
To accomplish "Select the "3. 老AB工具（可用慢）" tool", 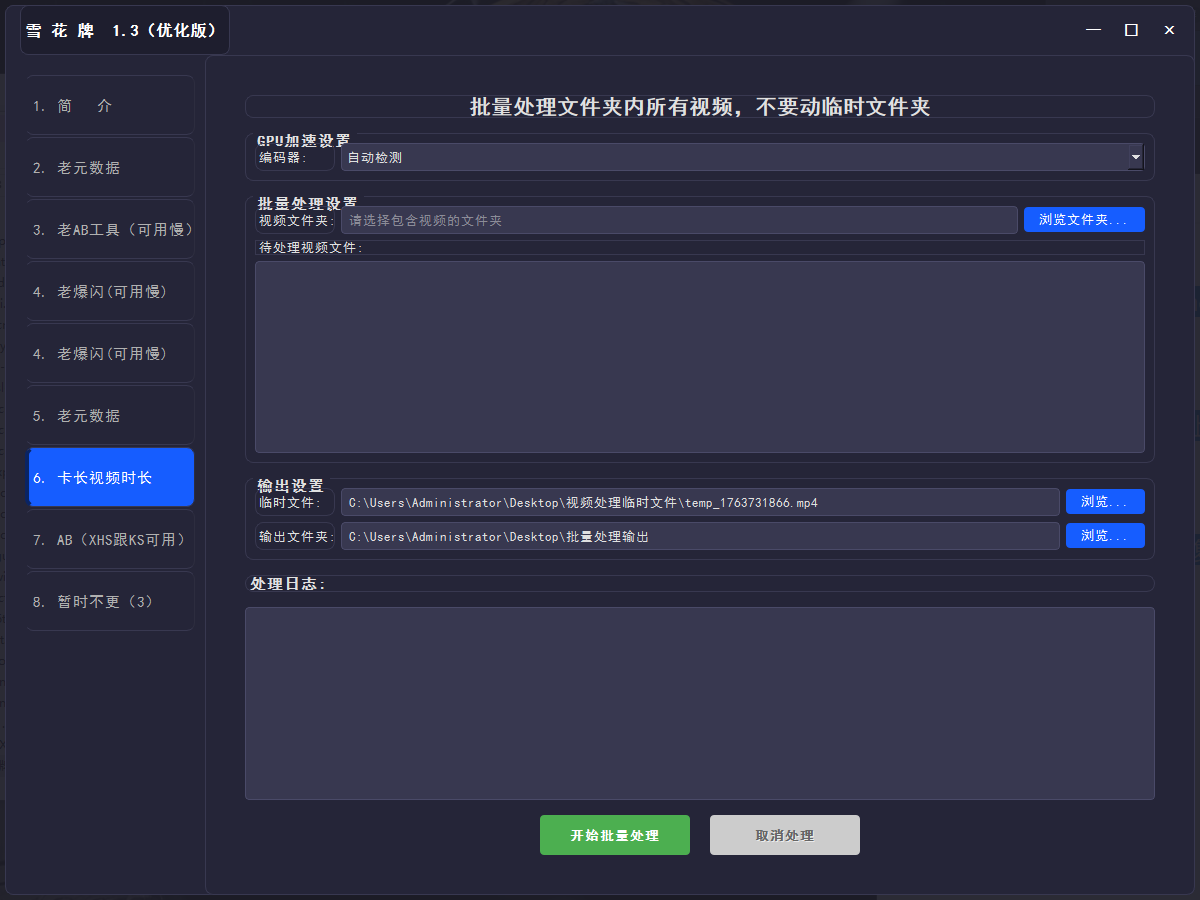I will click(x=109, y=229).
